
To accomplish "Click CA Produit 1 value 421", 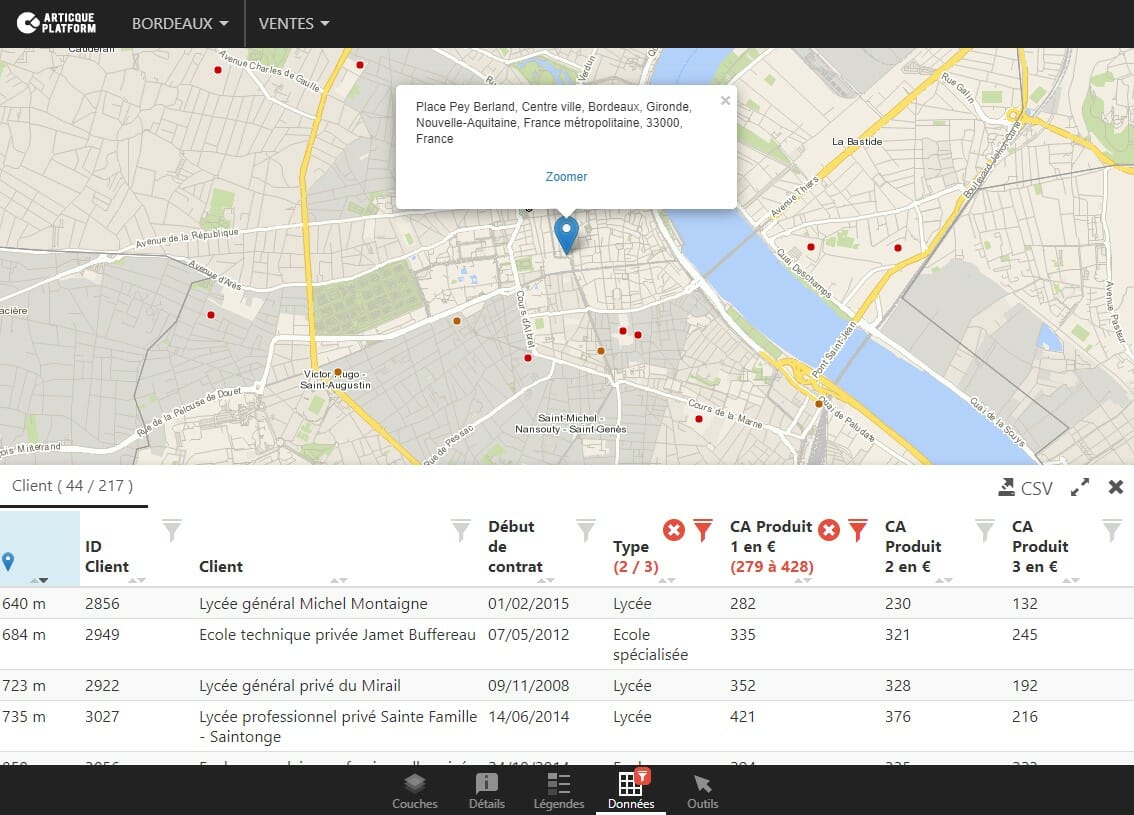I will pos(742,716).
